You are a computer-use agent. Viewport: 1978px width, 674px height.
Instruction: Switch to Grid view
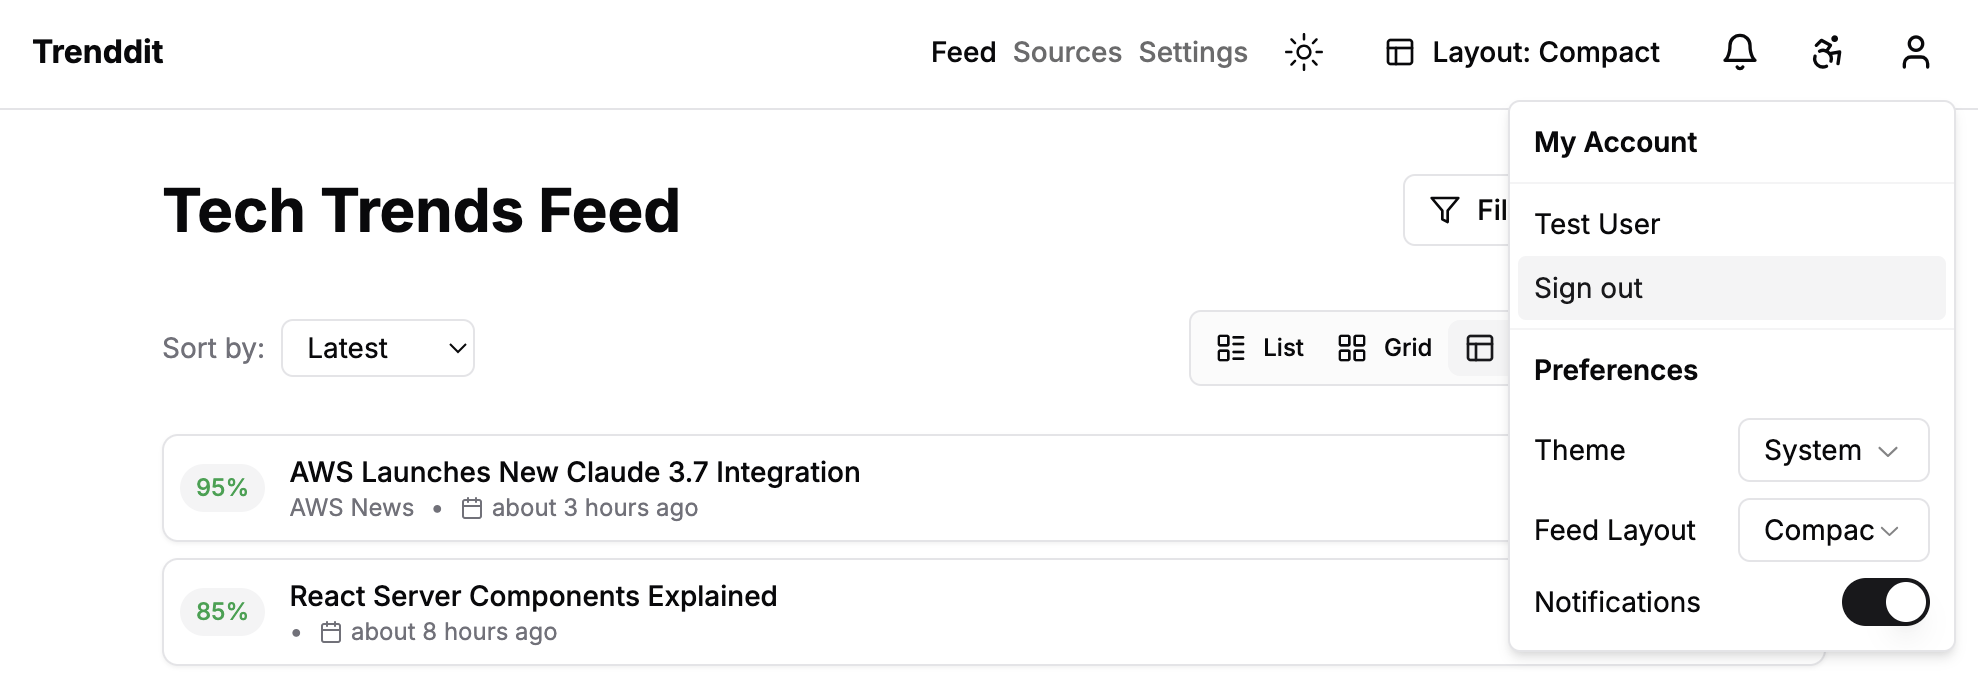click(x=1385, y=348)
